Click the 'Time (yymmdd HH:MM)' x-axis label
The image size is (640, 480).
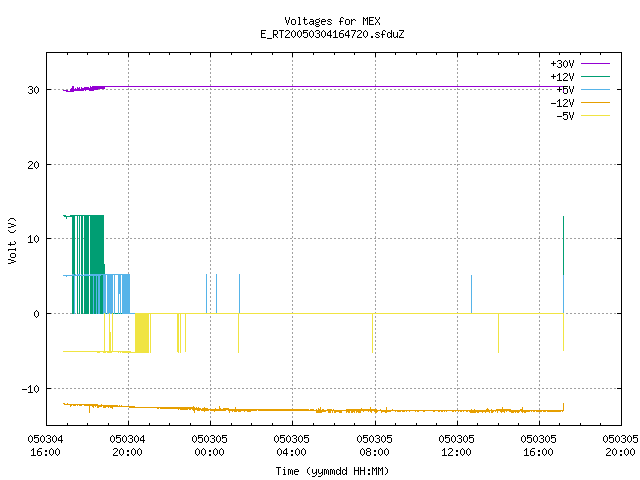pyautogui.click(x=332, y=471)
